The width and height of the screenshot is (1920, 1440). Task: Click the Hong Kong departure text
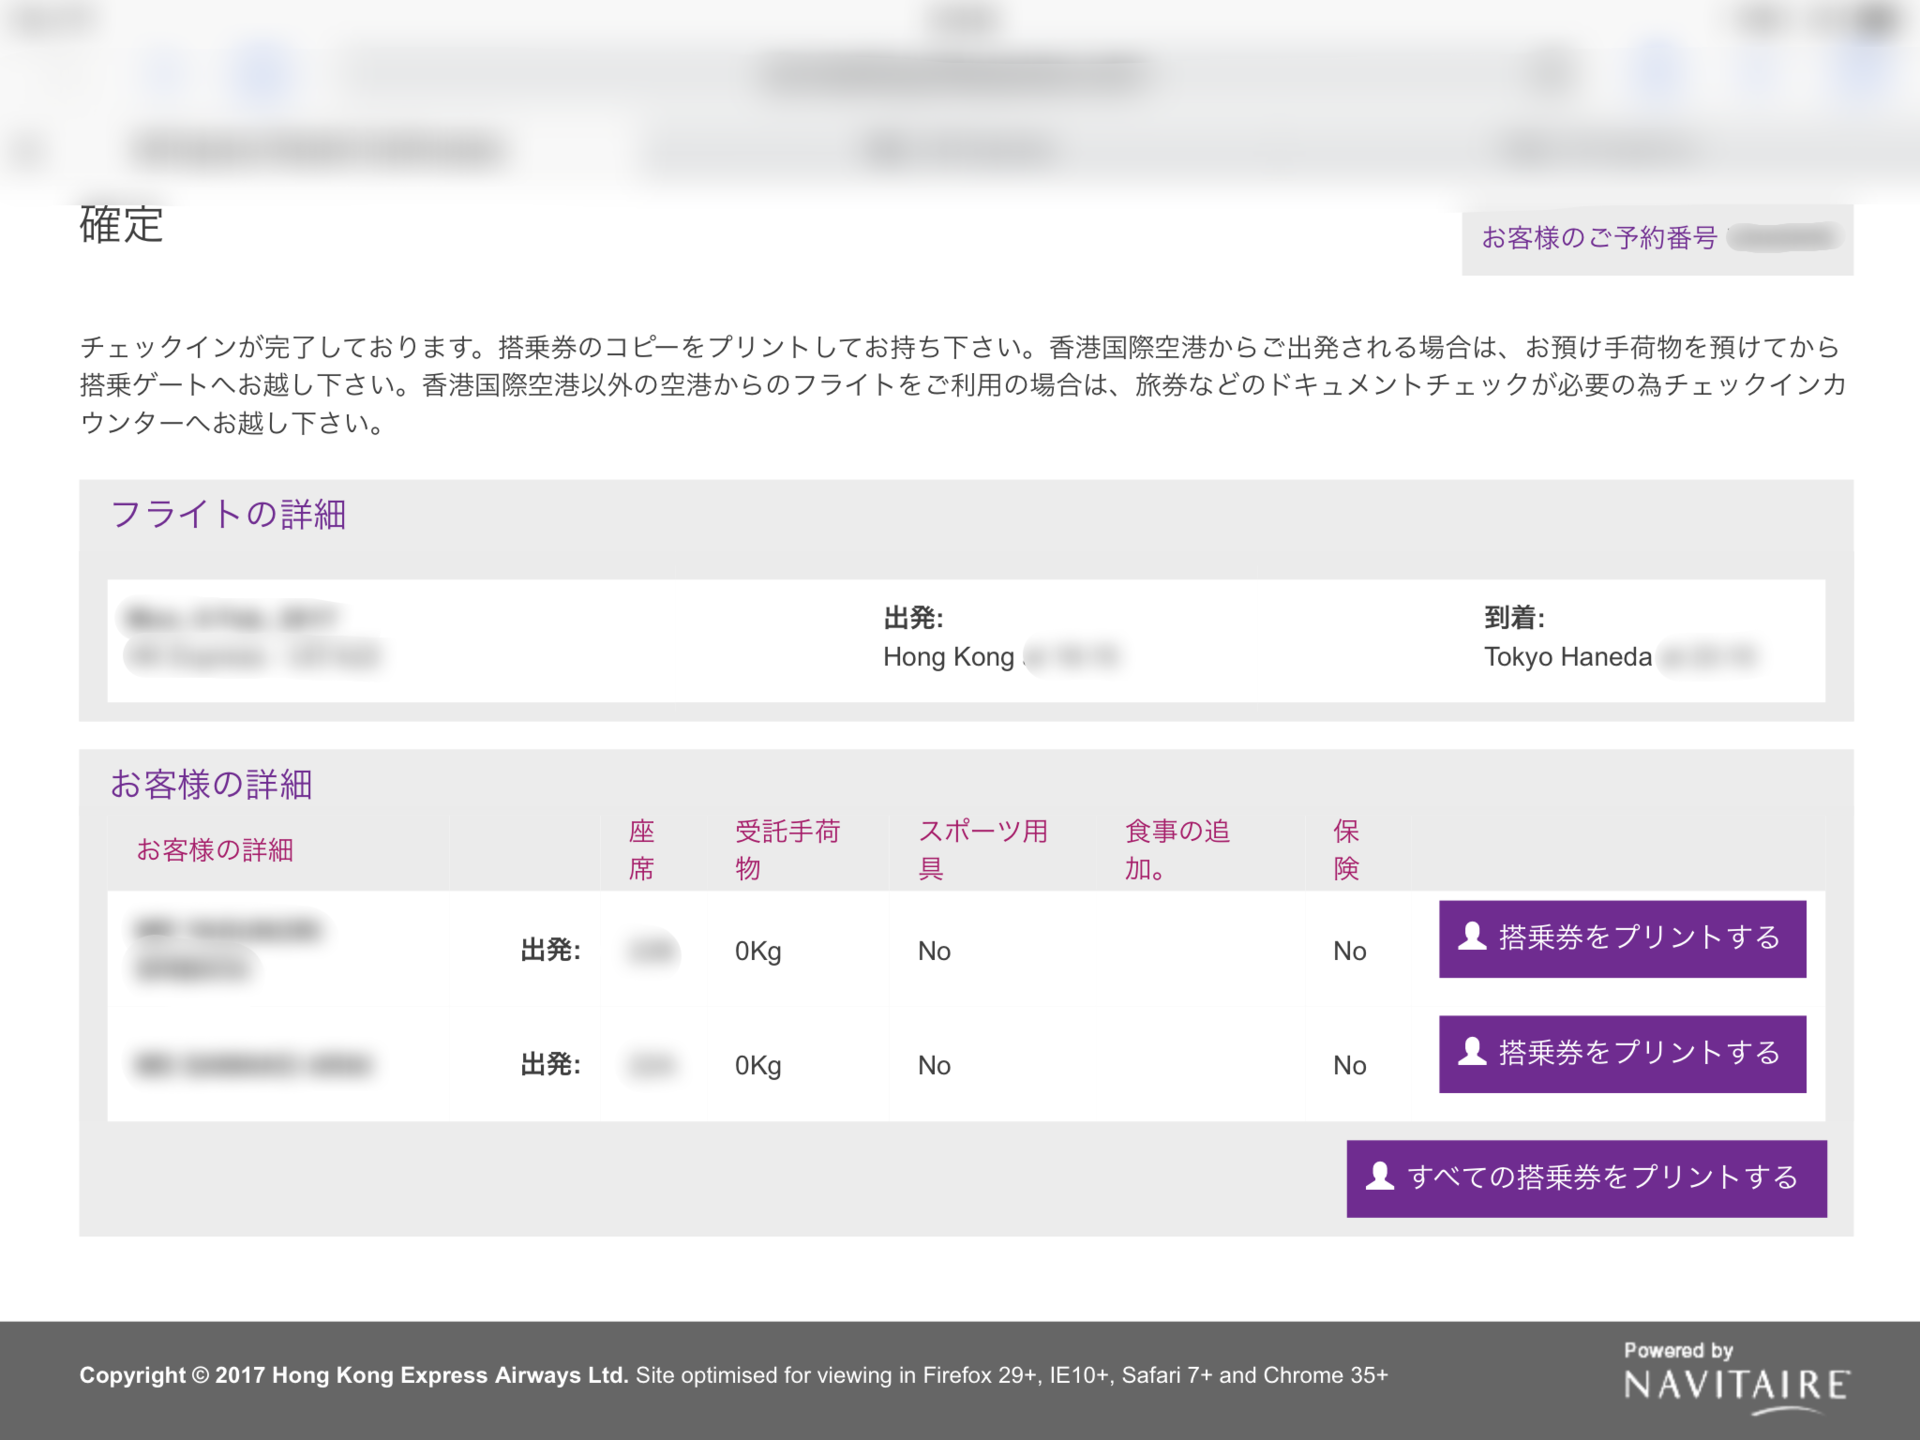948,657
